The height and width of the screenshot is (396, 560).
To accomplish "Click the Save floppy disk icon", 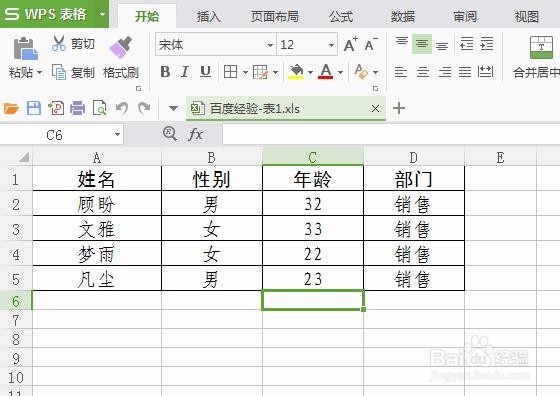I will 34,108.
